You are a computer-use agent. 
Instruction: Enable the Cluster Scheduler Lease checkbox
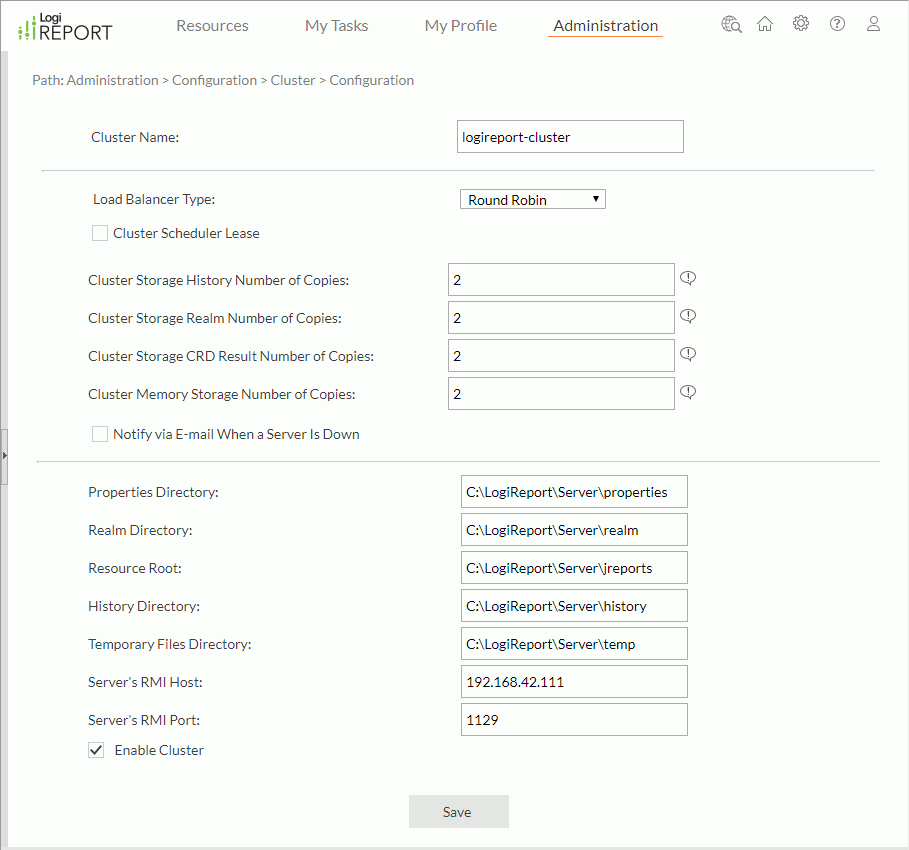click(x=99, y=232)
